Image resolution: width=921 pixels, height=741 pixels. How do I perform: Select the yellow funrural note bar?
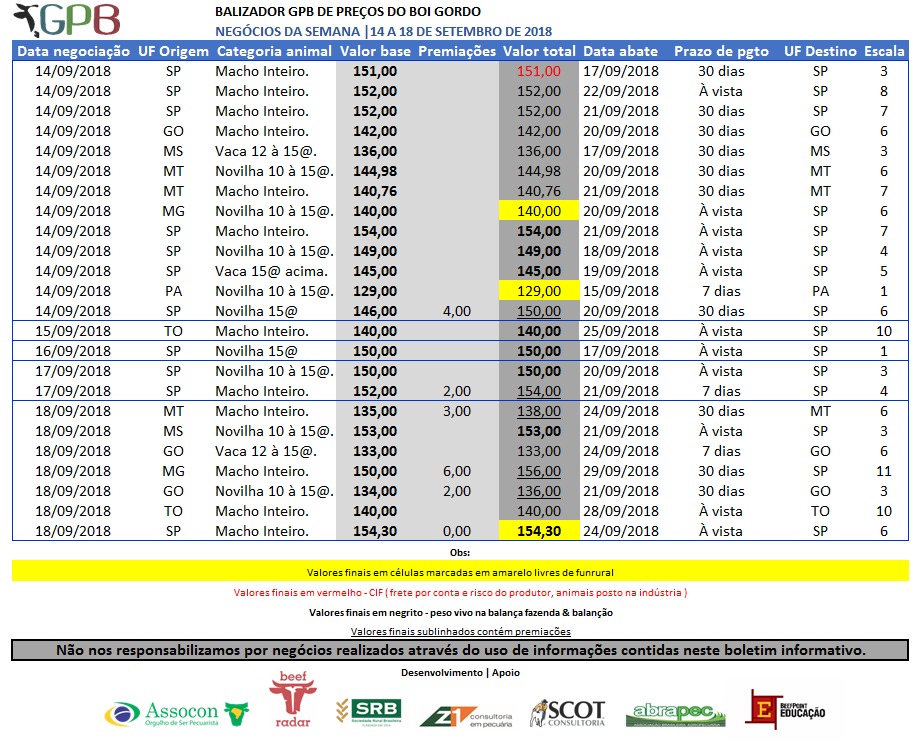tap(460, 572)
